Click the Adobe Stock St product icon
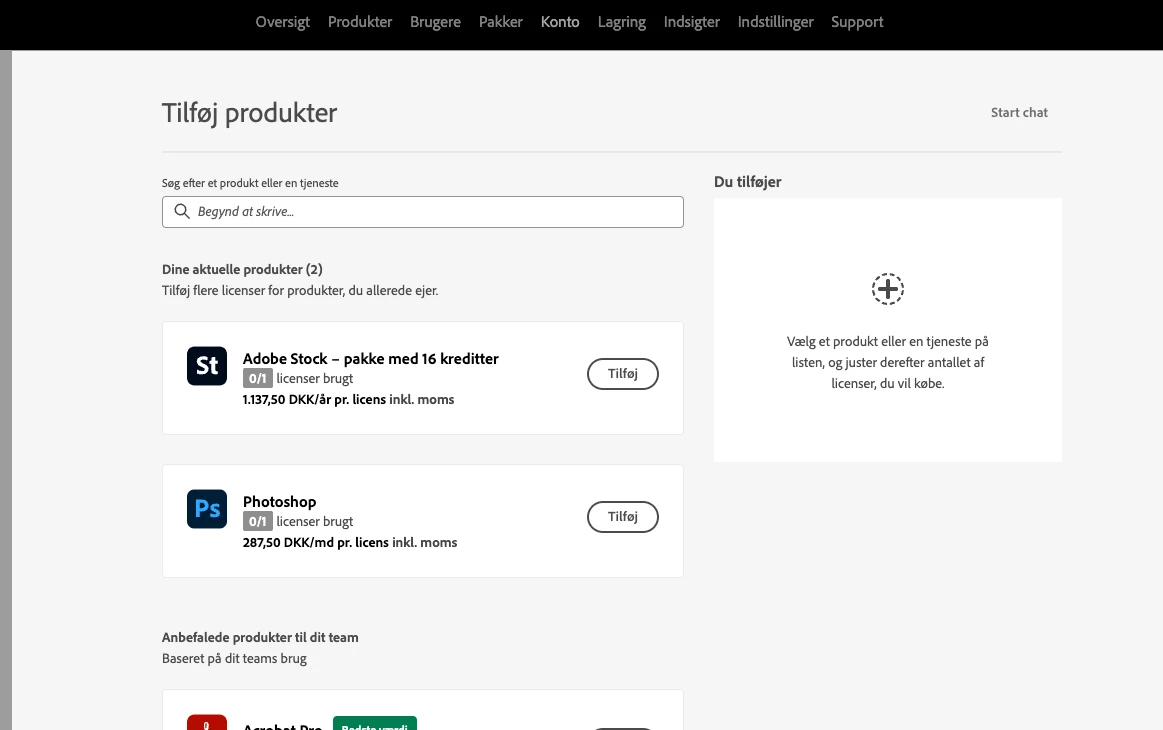 [207, 366]
